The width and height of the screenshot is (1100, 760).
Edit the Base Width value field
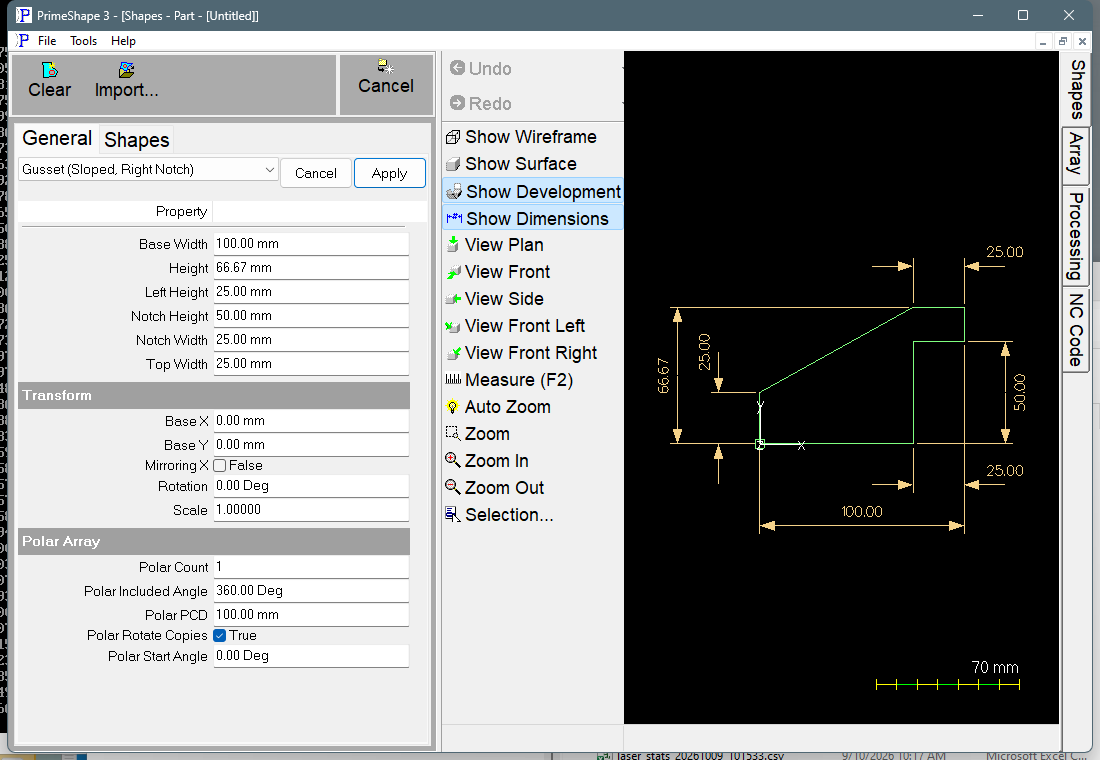(x=311, y=244)
